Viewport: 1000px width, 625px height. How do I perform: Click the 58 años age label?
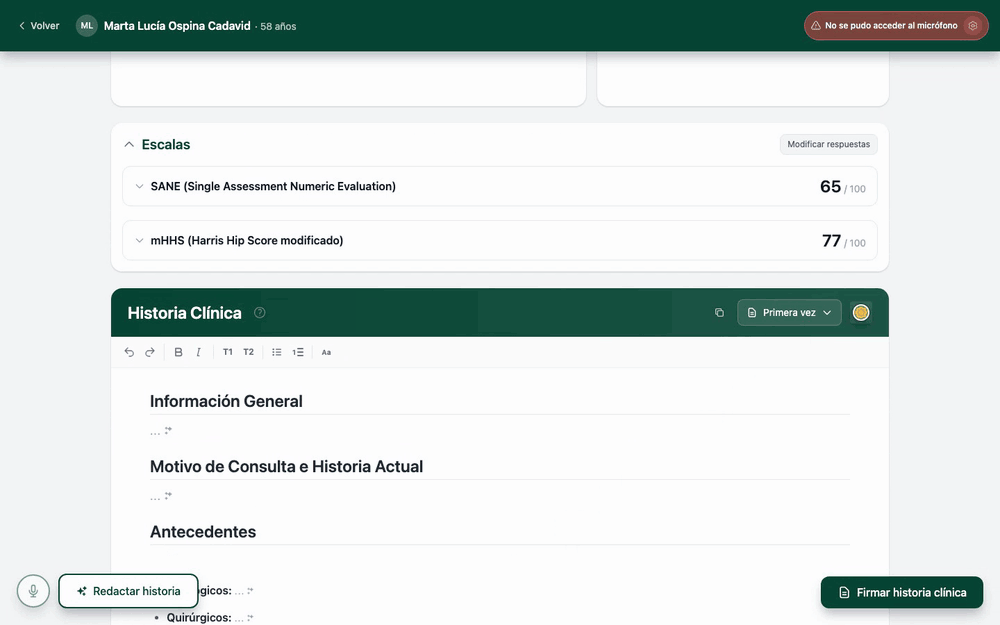[278, 27]
